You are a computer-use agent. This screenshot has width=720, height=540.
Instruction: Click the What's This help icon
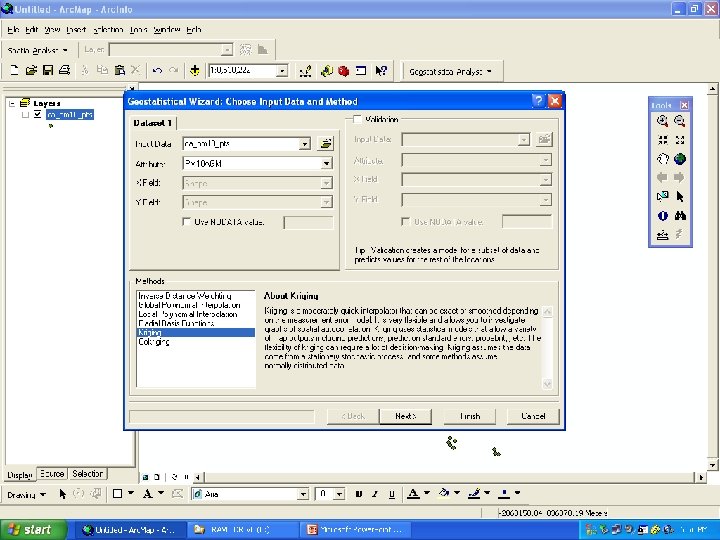pyautogui.click(x=381, y=71)
